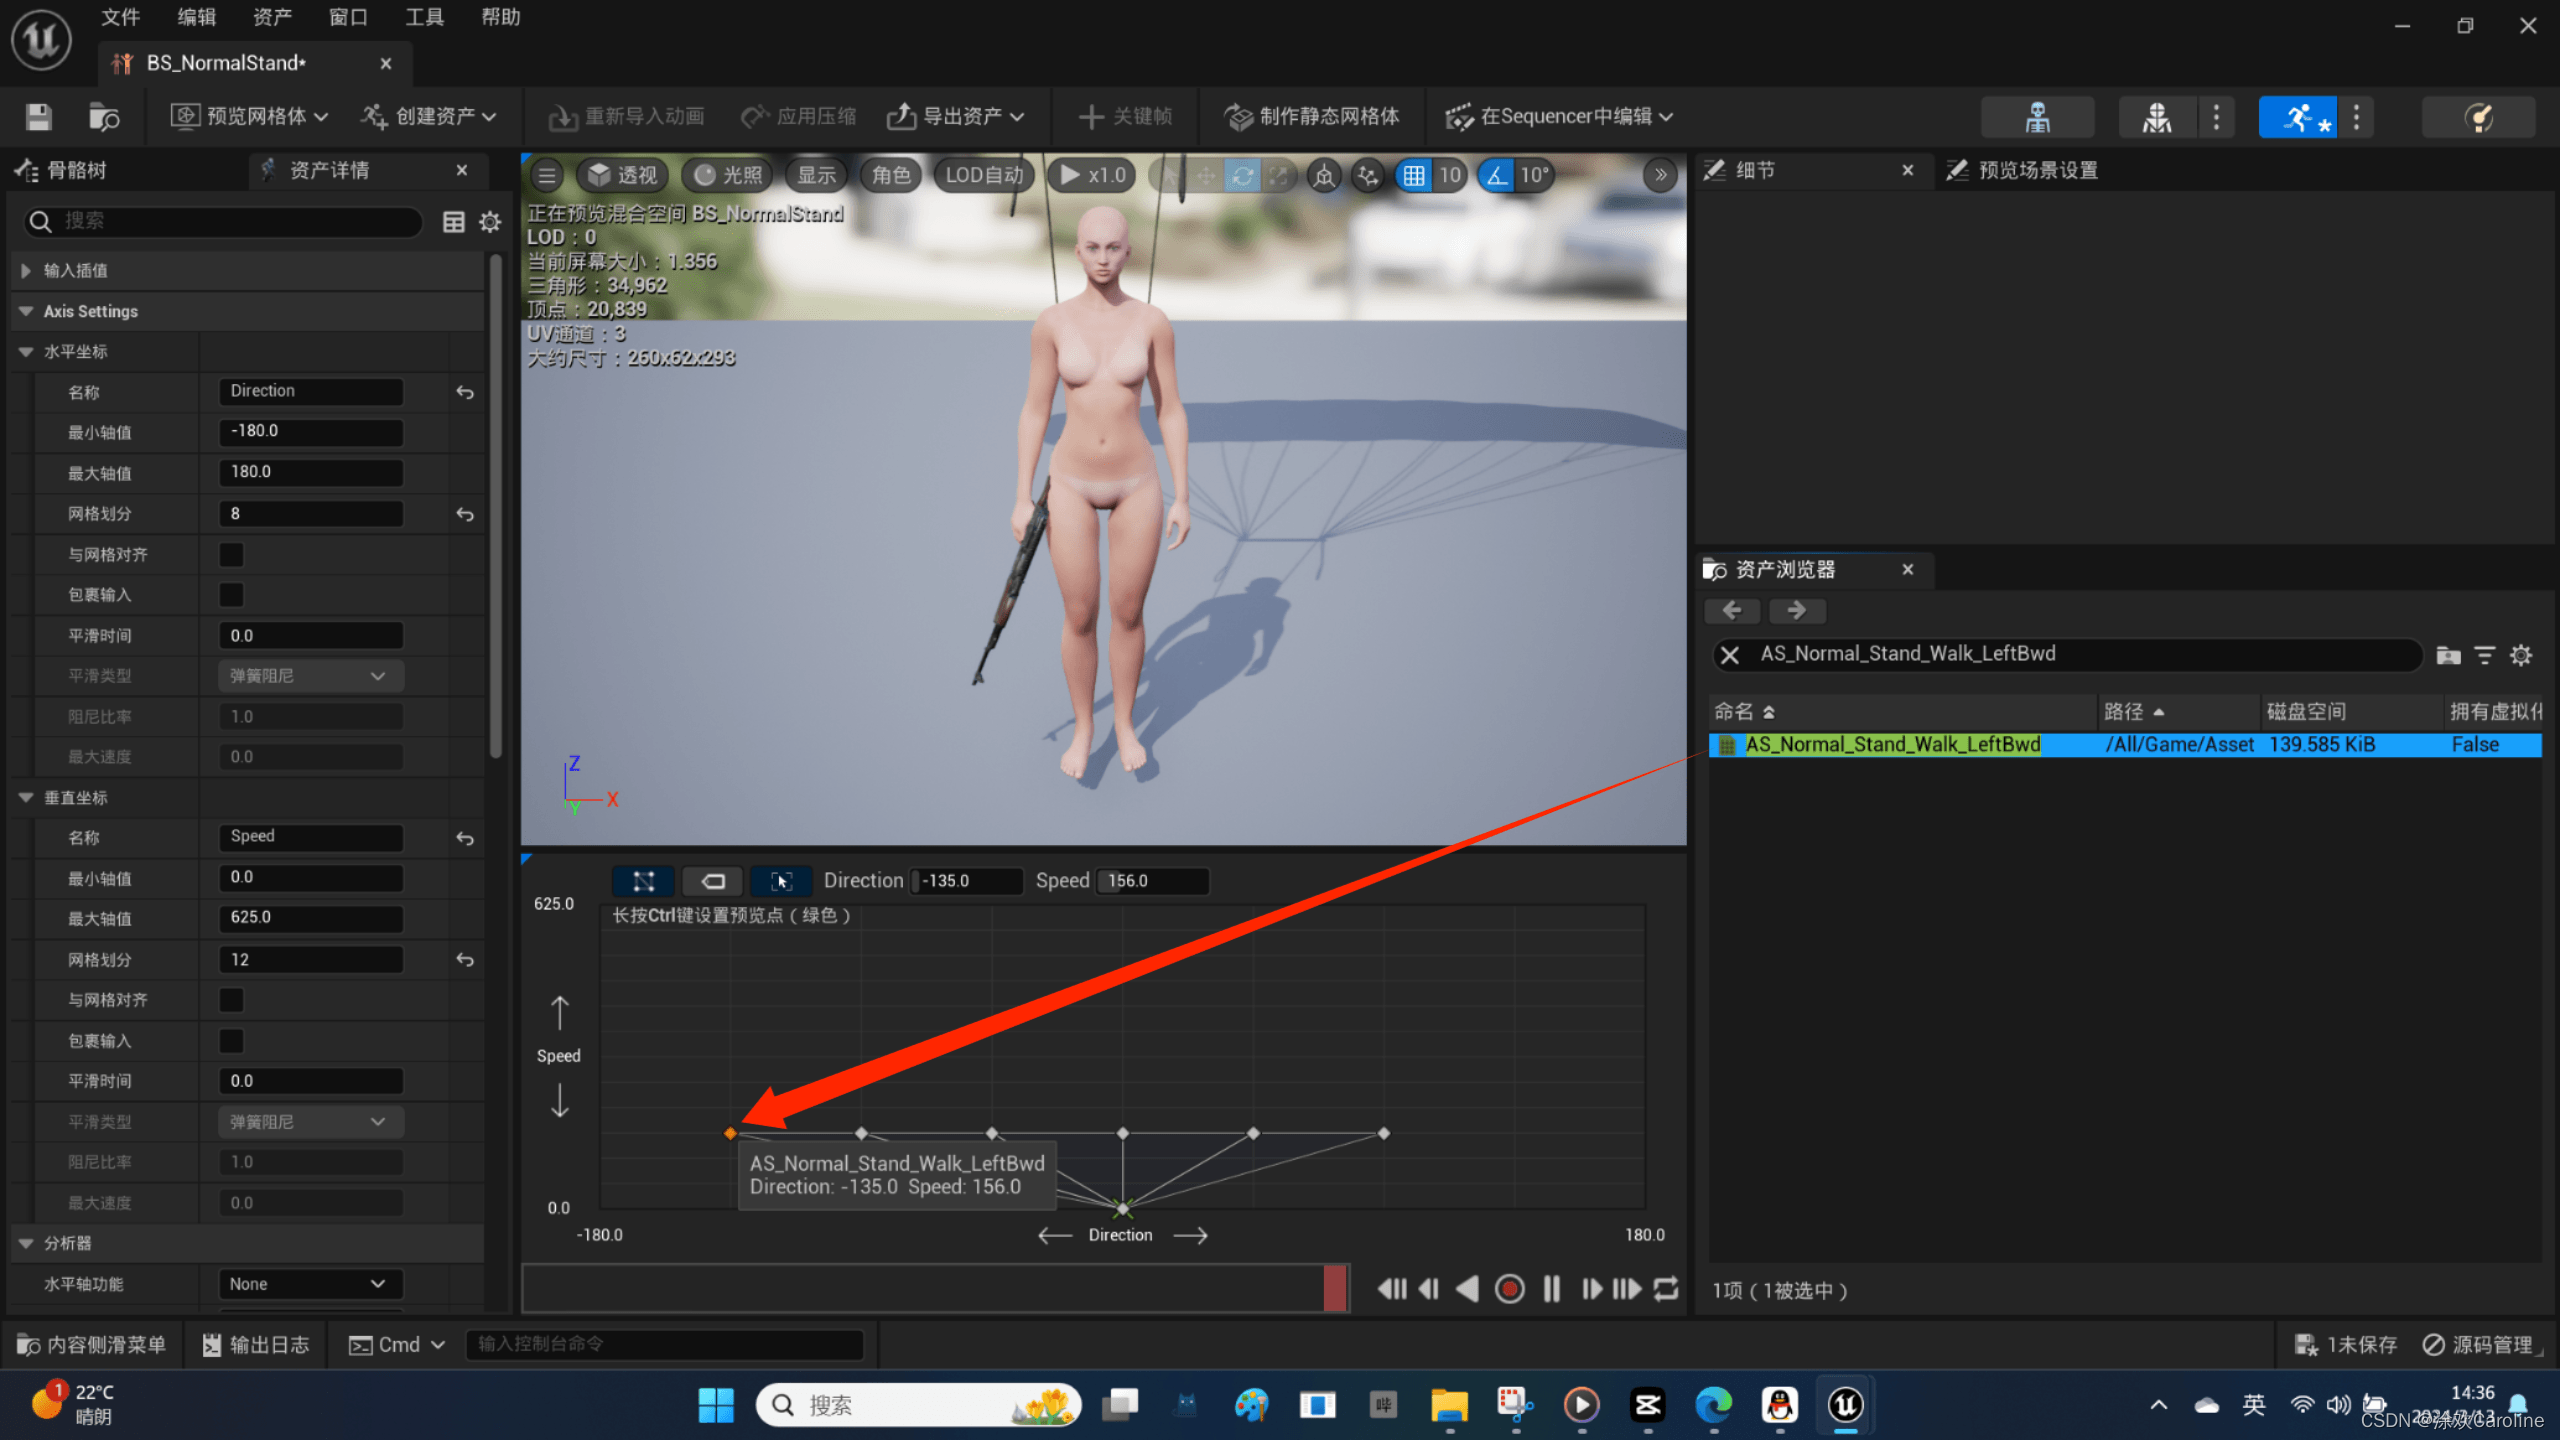Open viewport Character options button
The height and width of the screenshot is (1440, 2560).
click(891, 176)
